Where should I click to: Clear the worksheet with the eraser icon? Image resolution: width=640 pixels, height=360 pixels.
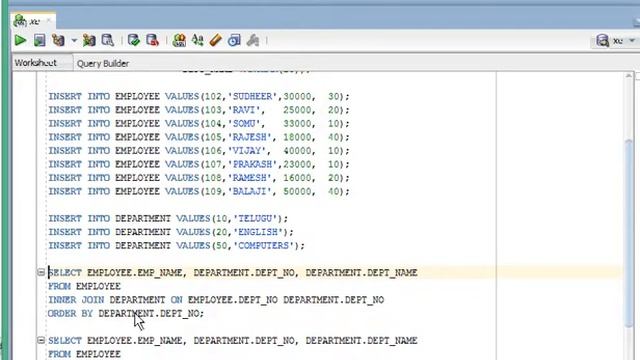coord(216,40)
